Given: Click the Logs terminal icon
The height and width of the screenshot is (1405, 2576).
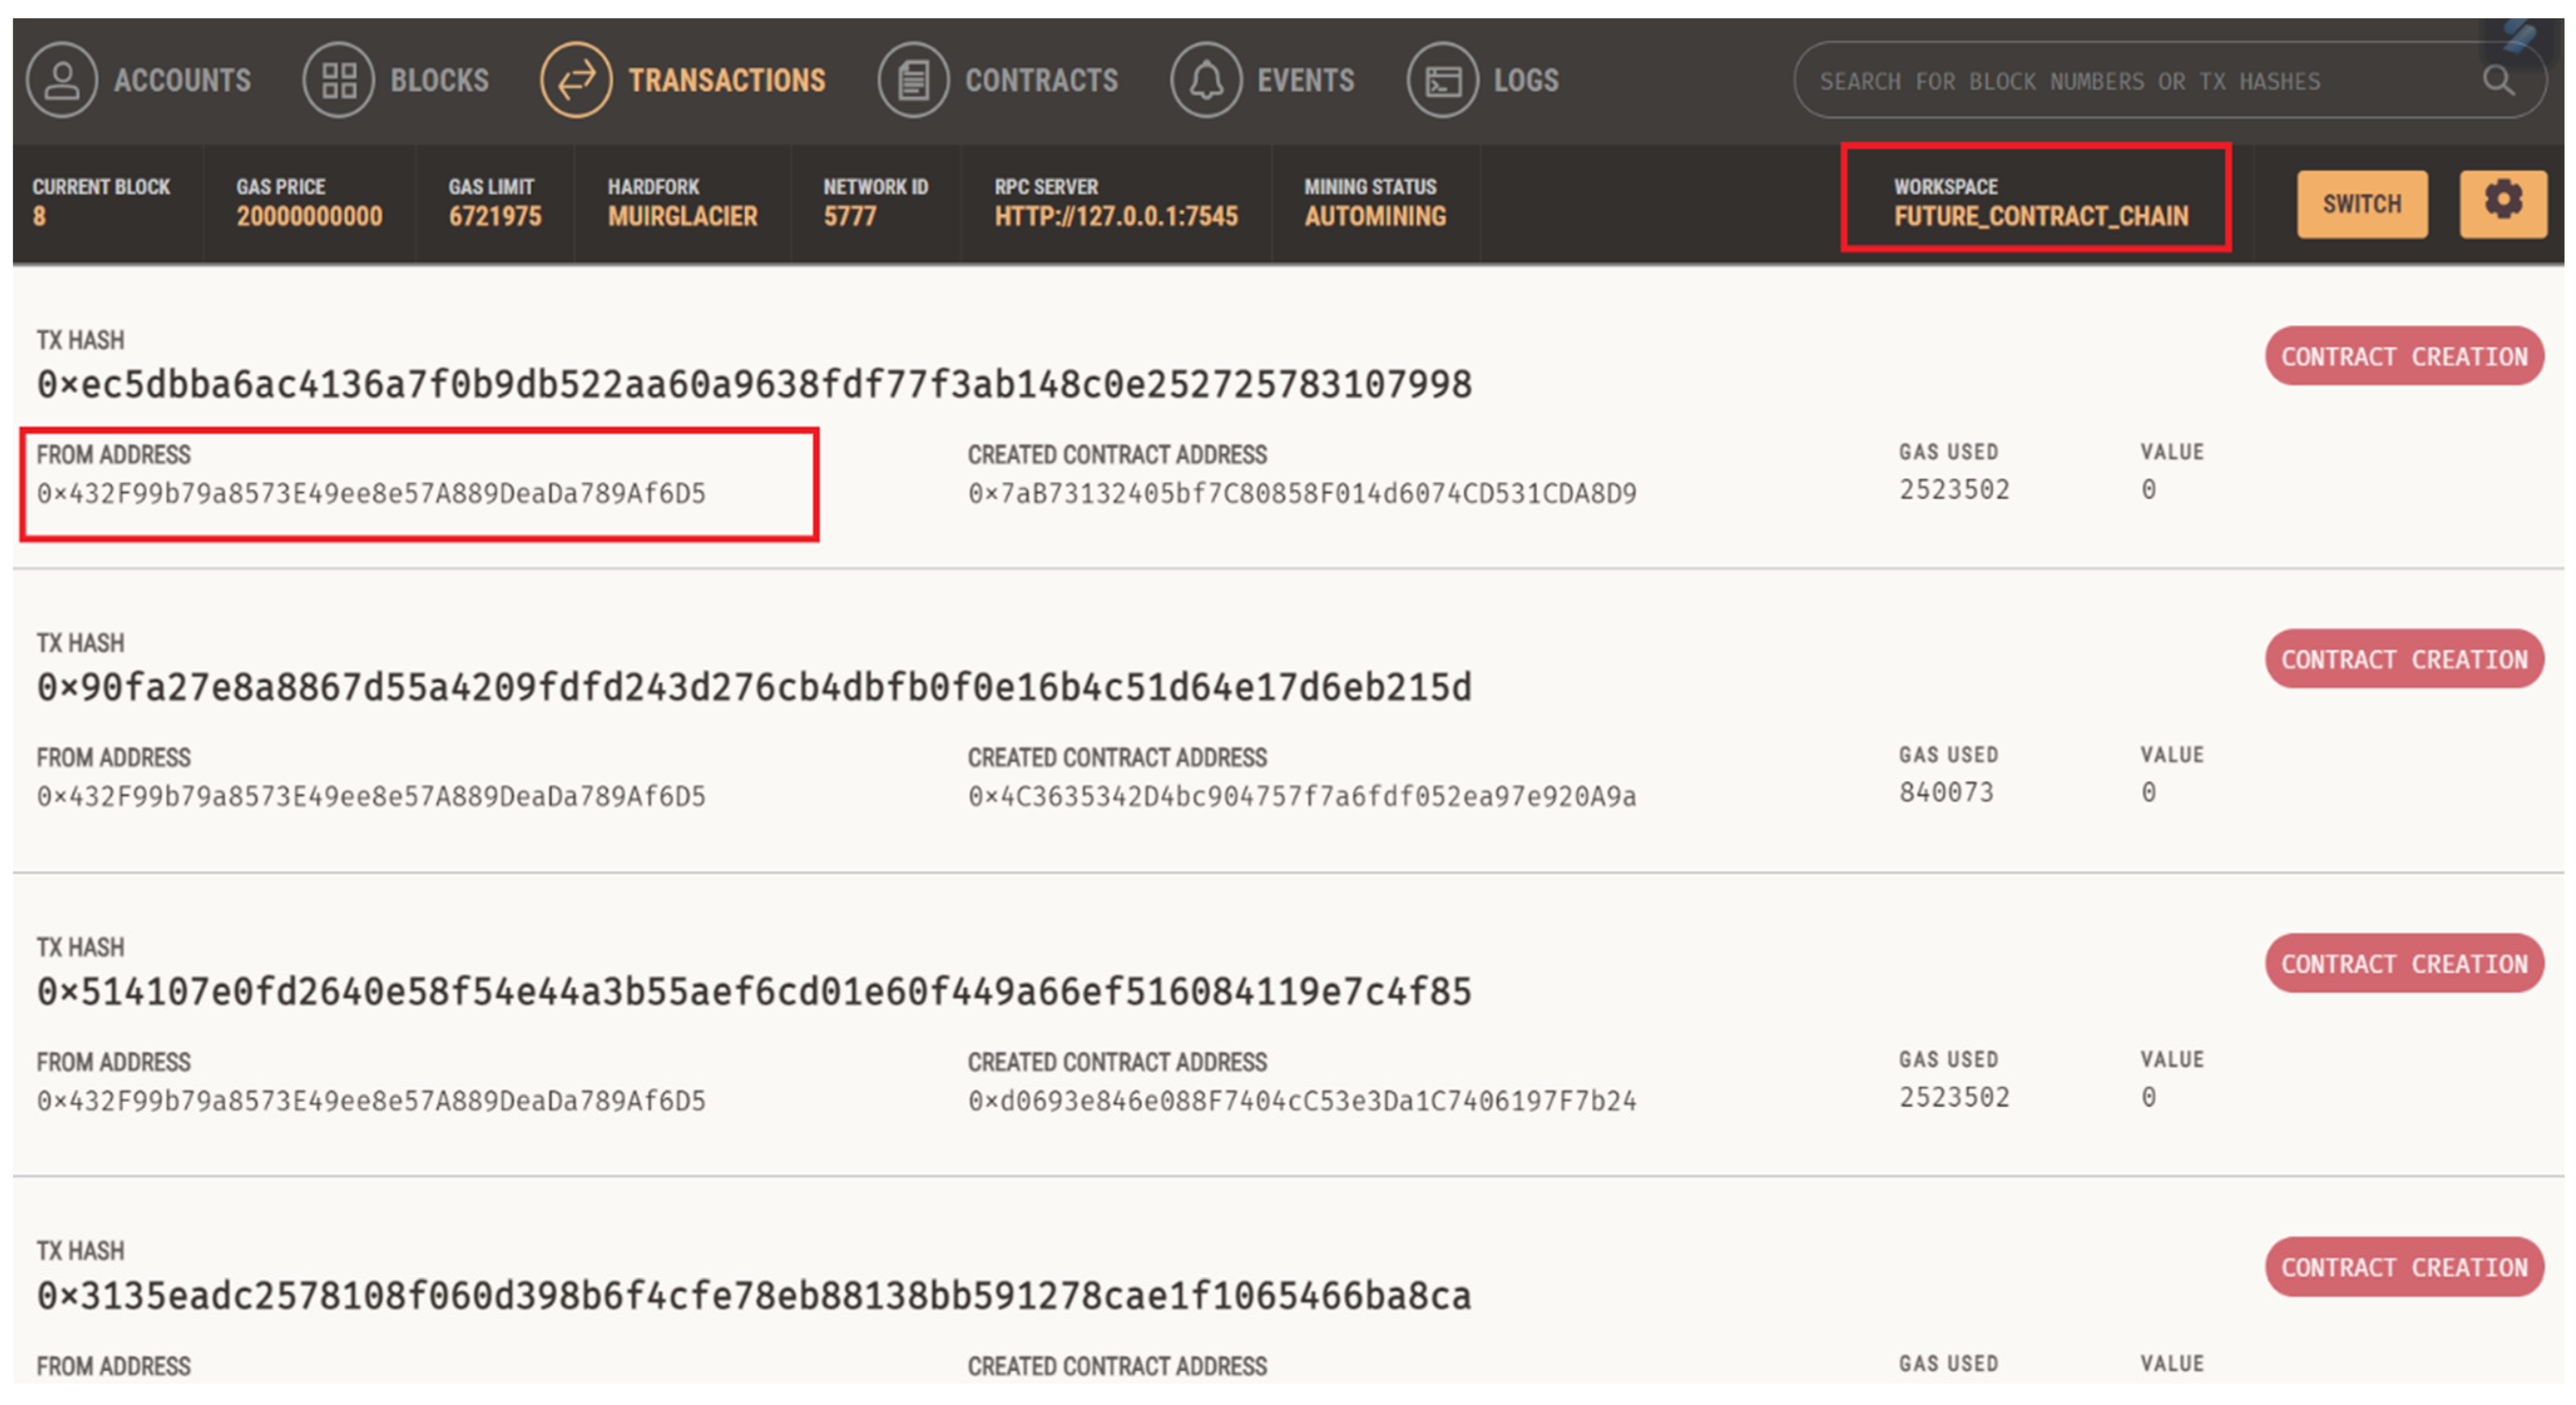Looking at the screenshot, I should [1442, 80].
